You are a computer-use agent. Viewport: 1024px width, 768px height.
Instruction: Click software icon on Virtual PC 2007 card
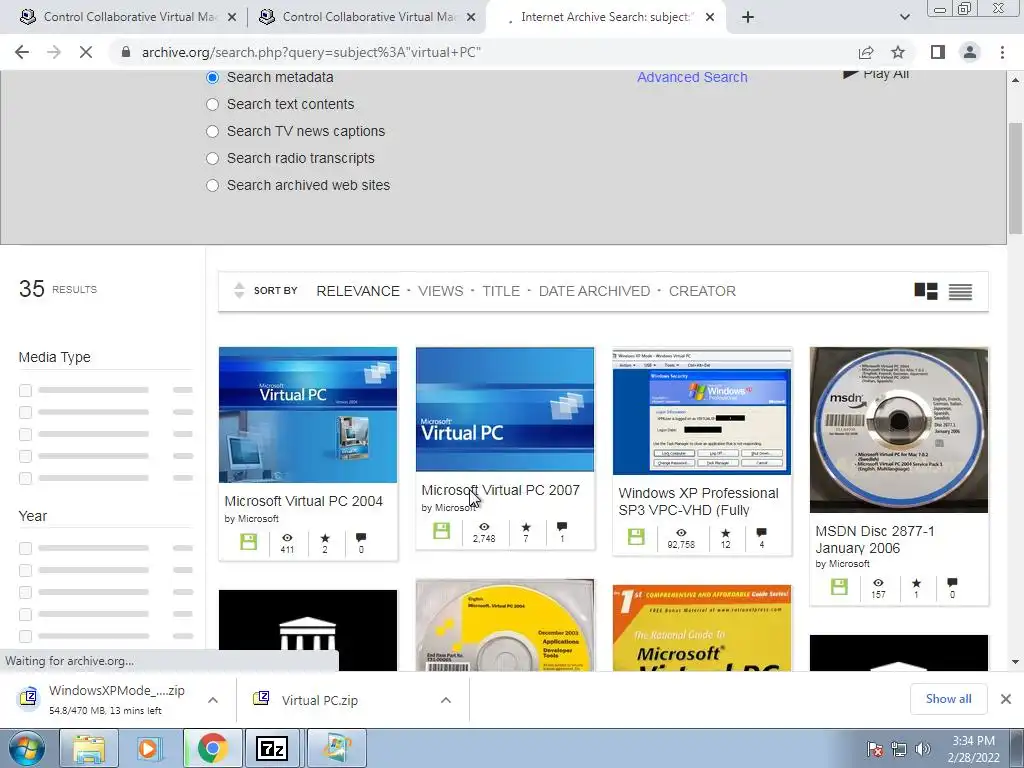click(441, 530)
